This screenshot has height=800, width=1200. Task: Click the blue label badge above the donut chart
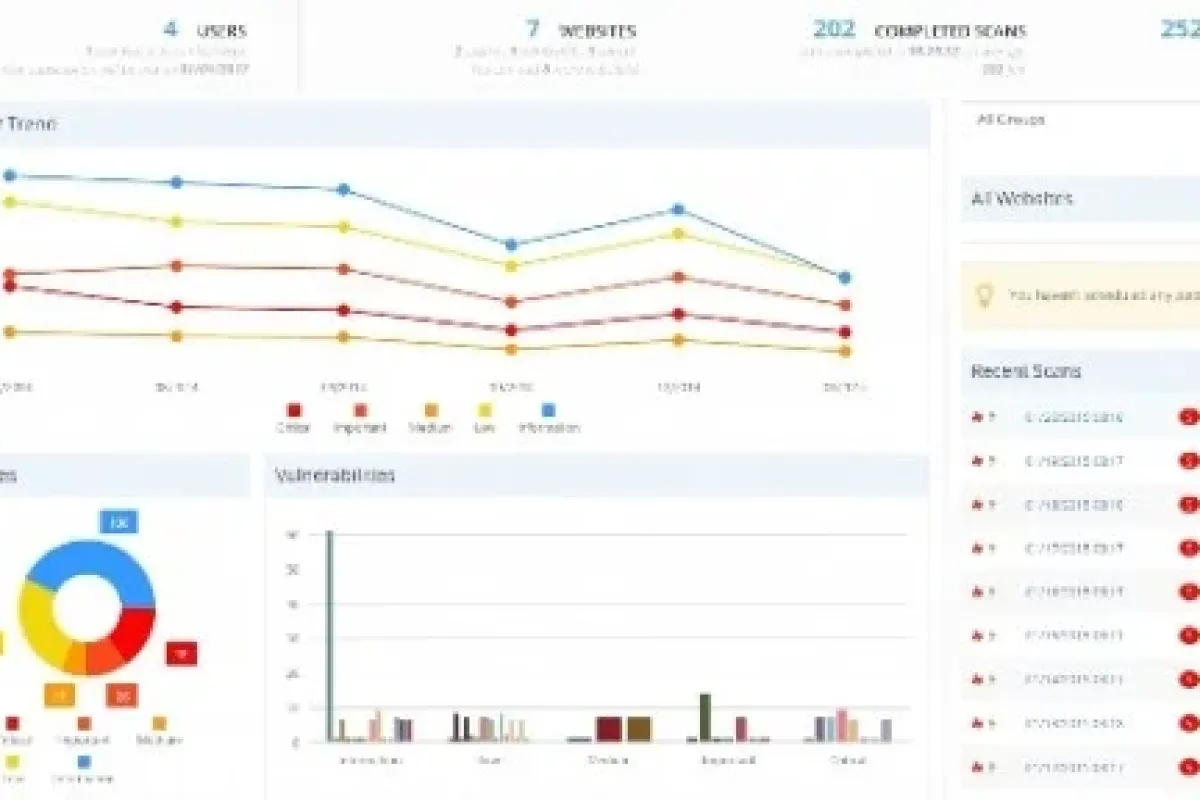pyautogui.click(x=118, y=522)
